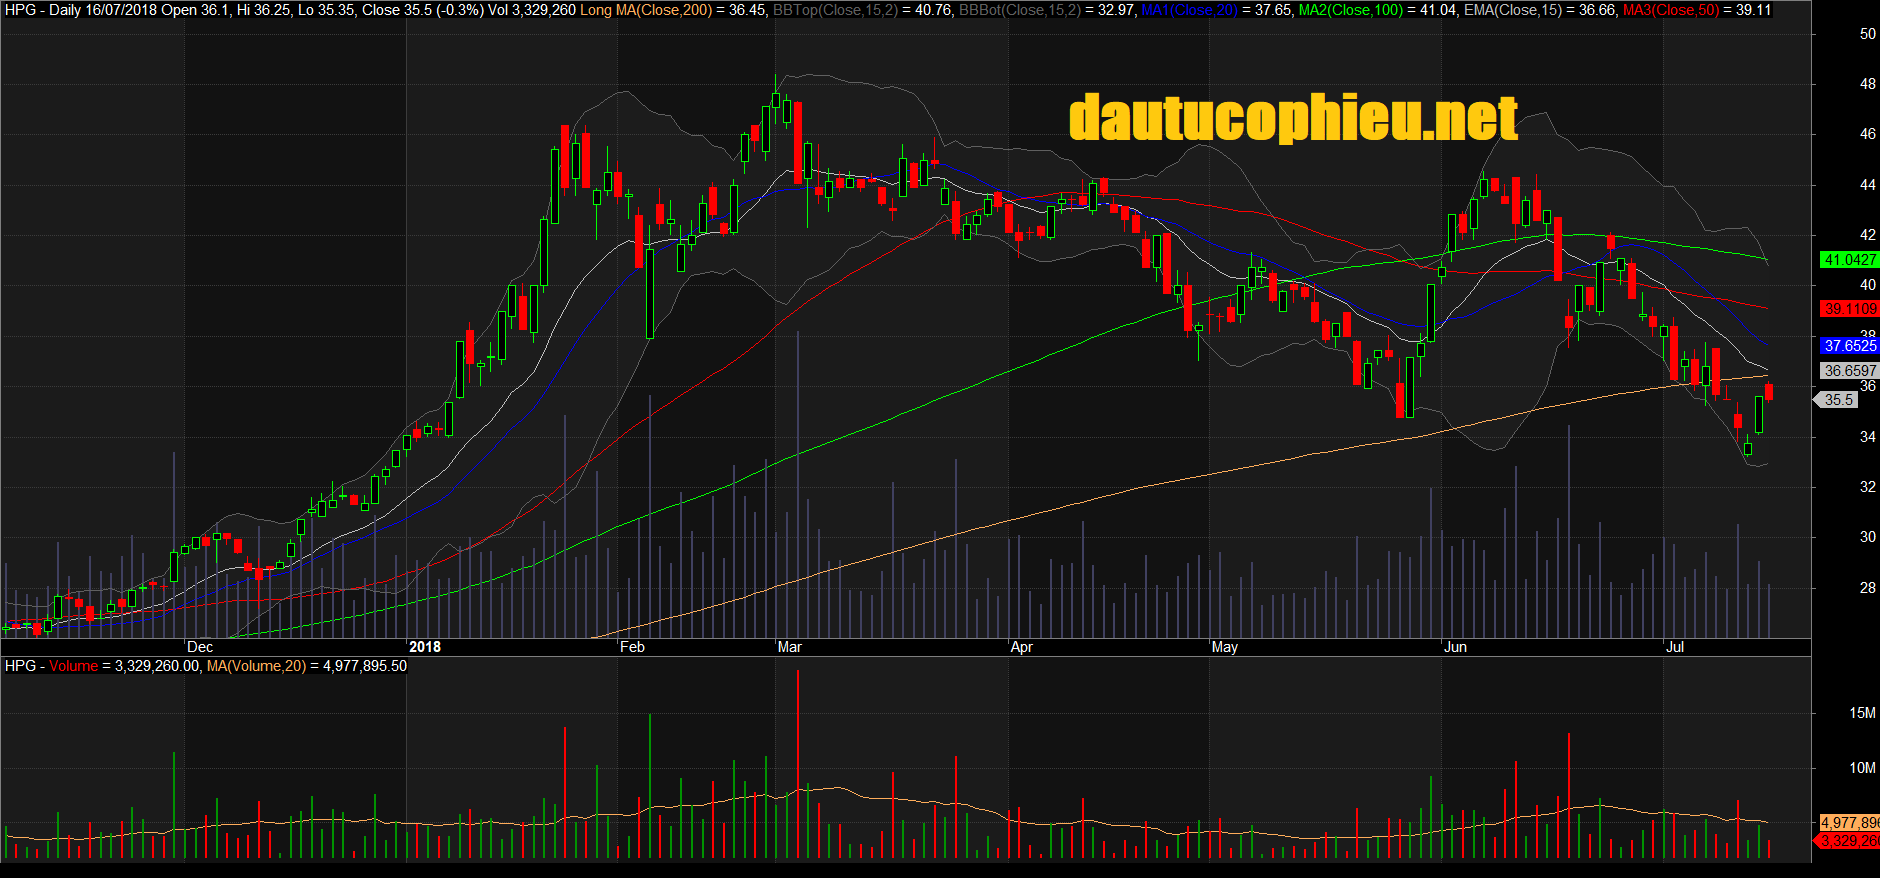1880x878 pixels.
Task: Click the Mar label on the time axis
Action: click(x=789, y=647)
